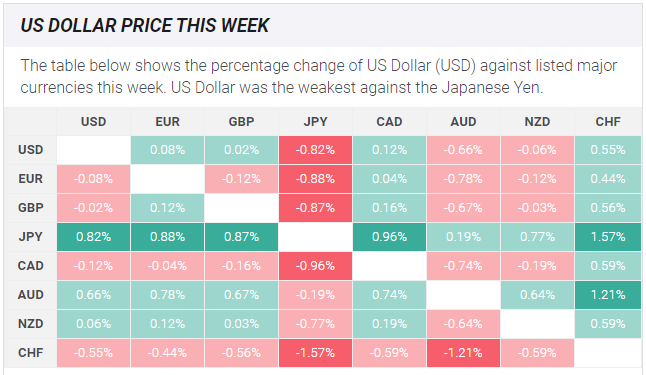Click USD versus JPY cell -0.82%

(315, 150)
